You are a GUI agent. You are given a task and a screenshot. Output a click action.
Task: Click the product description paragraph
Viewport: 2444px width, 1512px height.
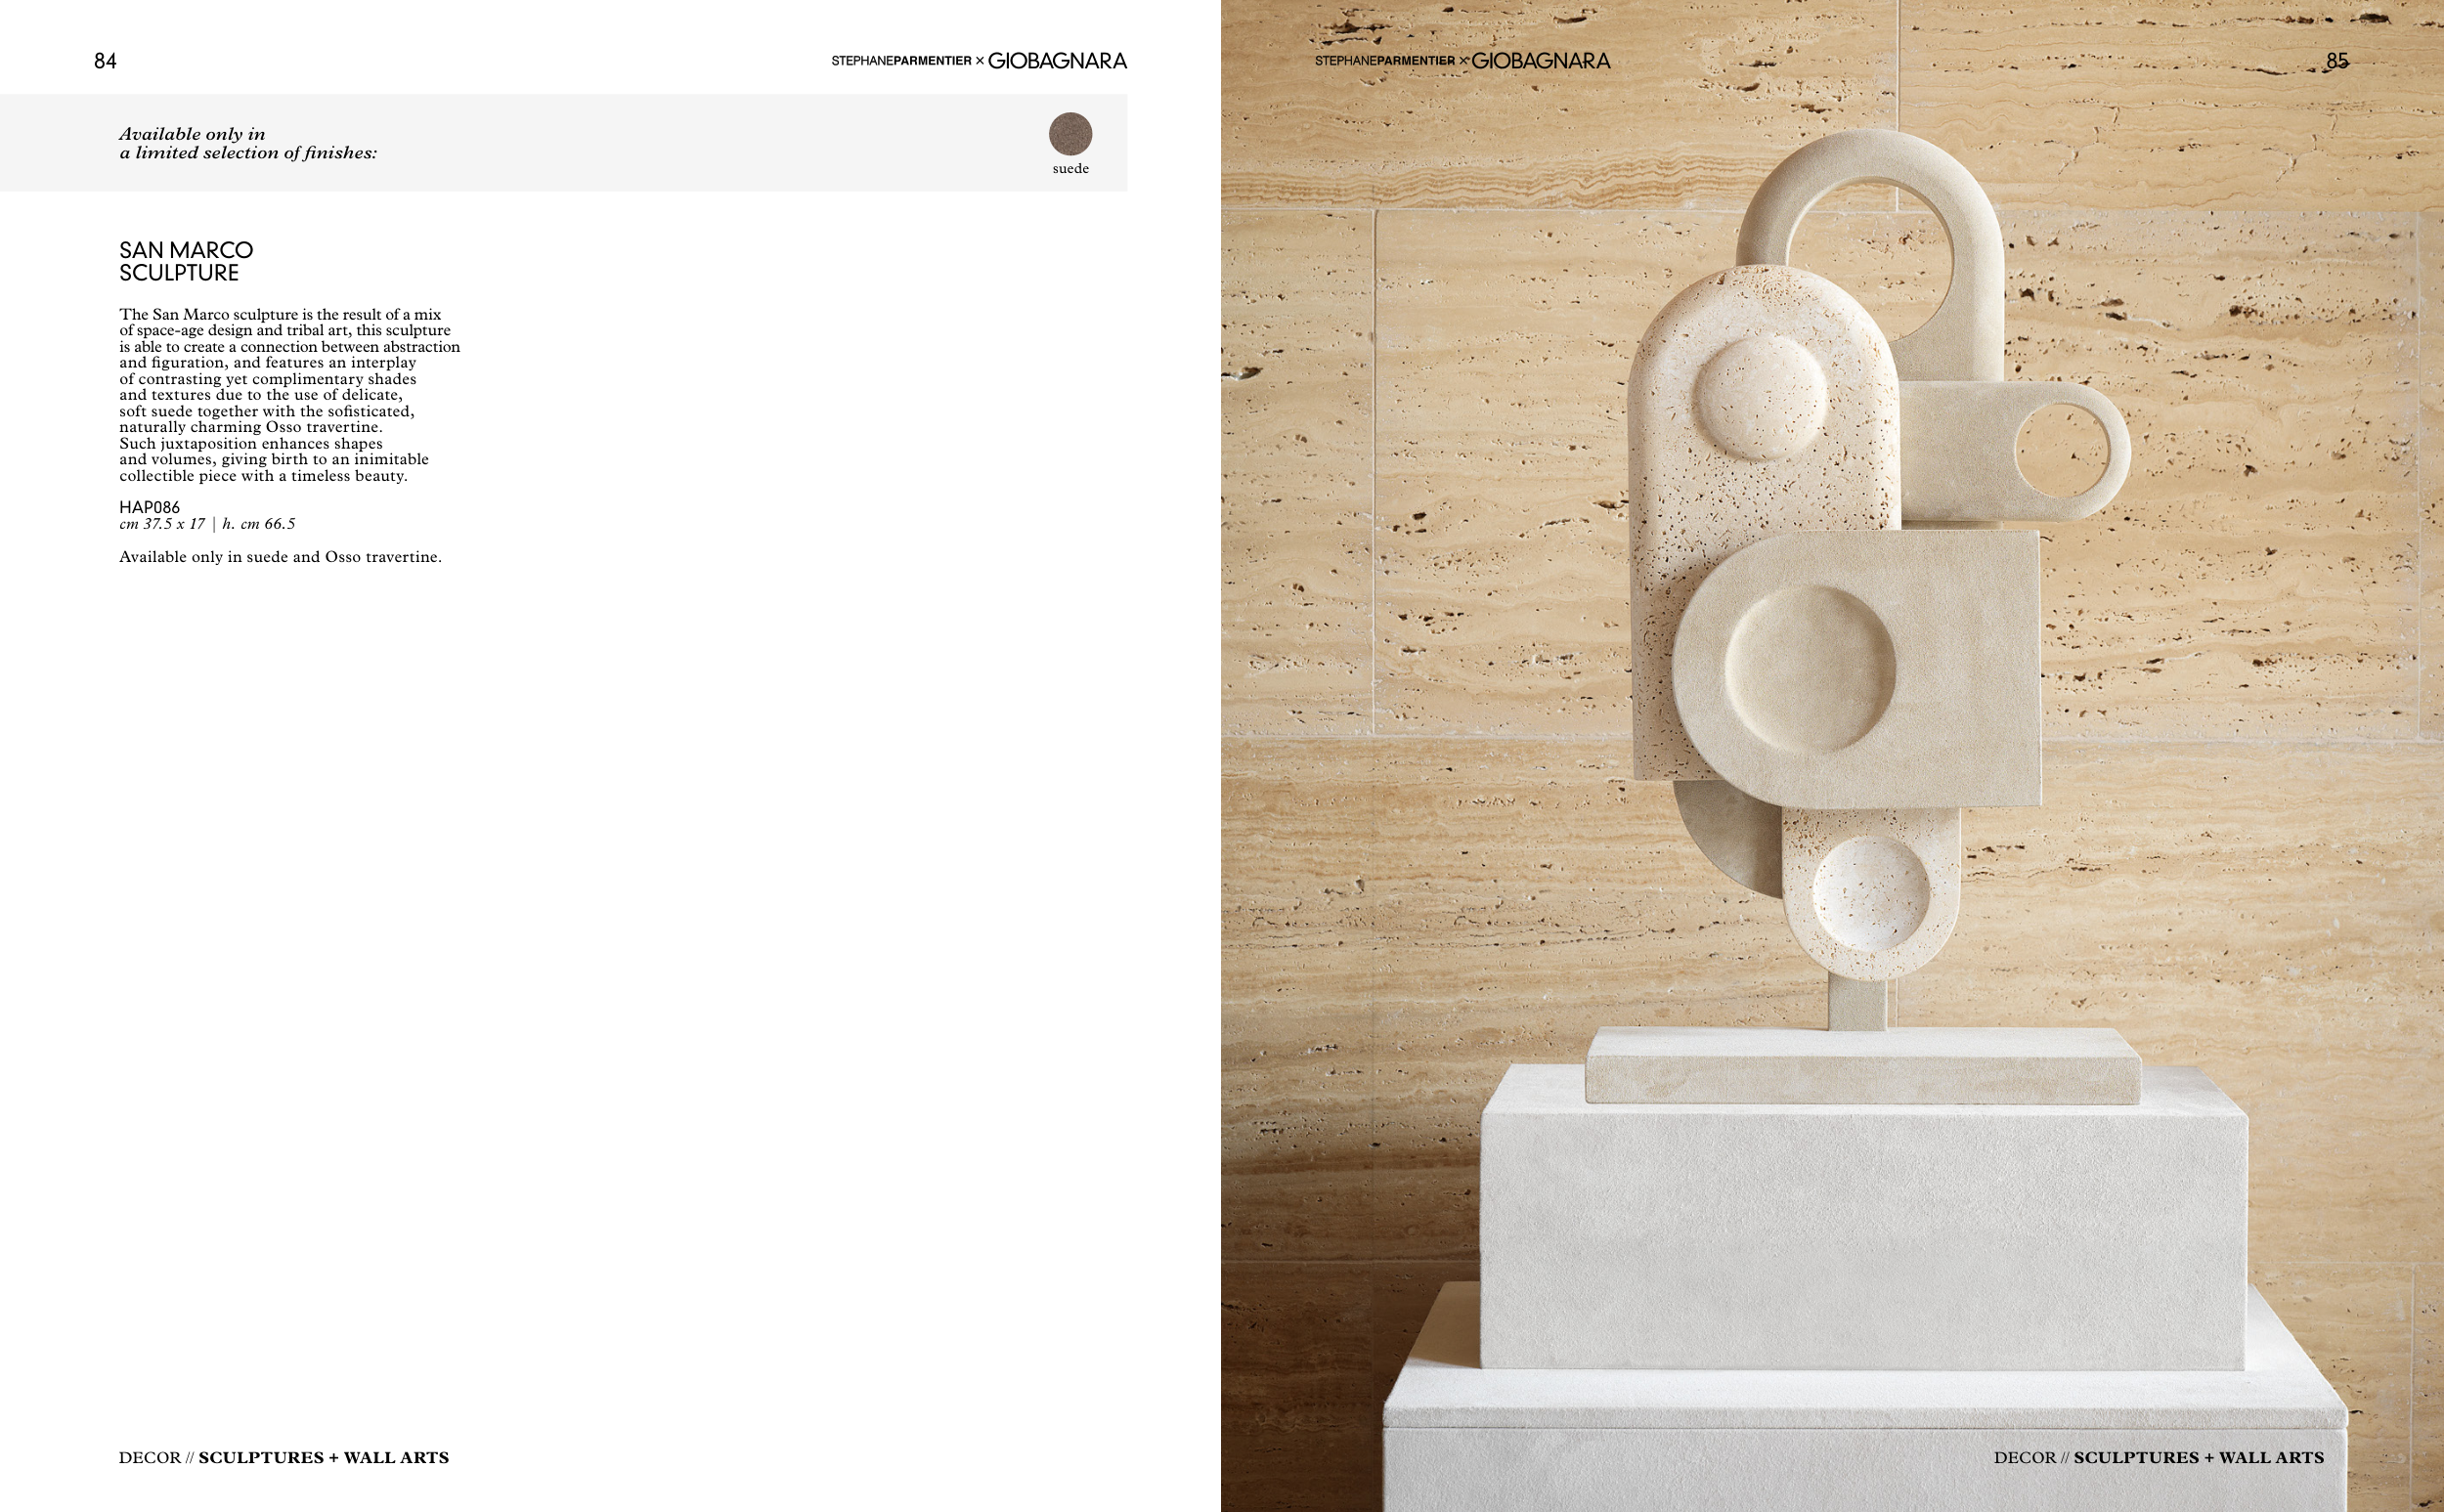[289, 395]
